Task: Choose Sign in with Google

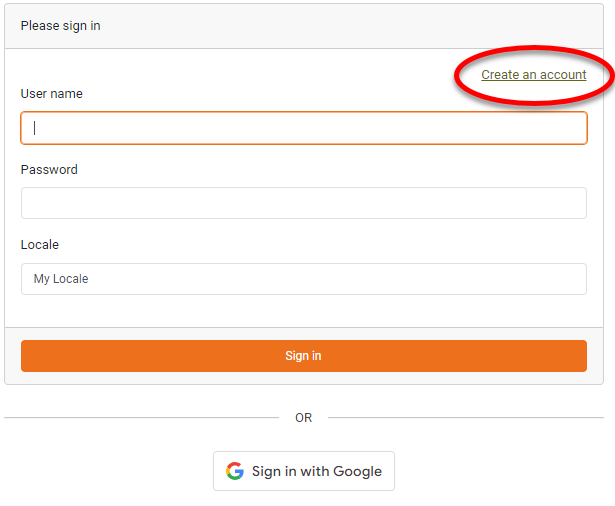Action: coord(304,471)
